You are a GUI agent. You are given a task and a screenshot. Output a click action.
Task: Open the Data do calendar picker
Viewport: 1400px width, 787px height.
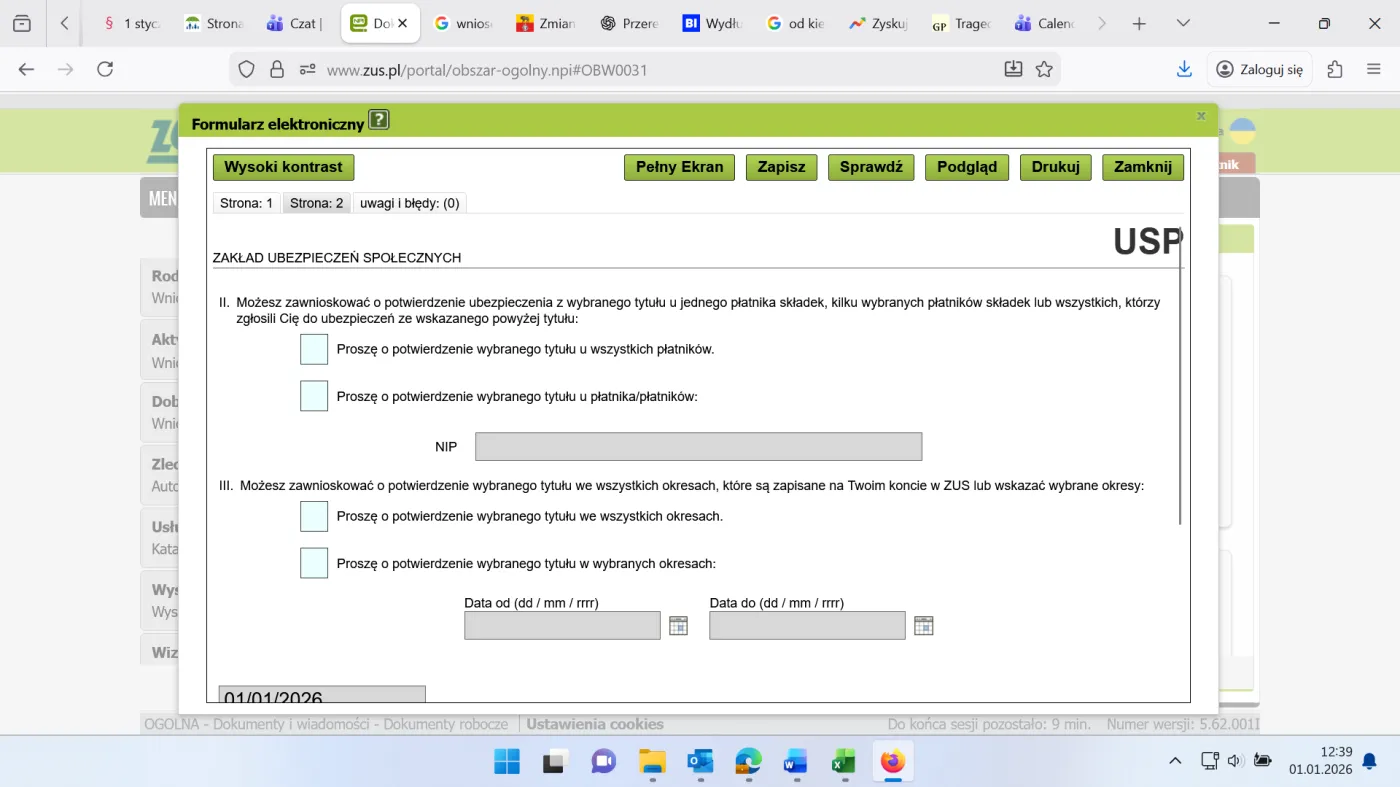tap(923, 626)
